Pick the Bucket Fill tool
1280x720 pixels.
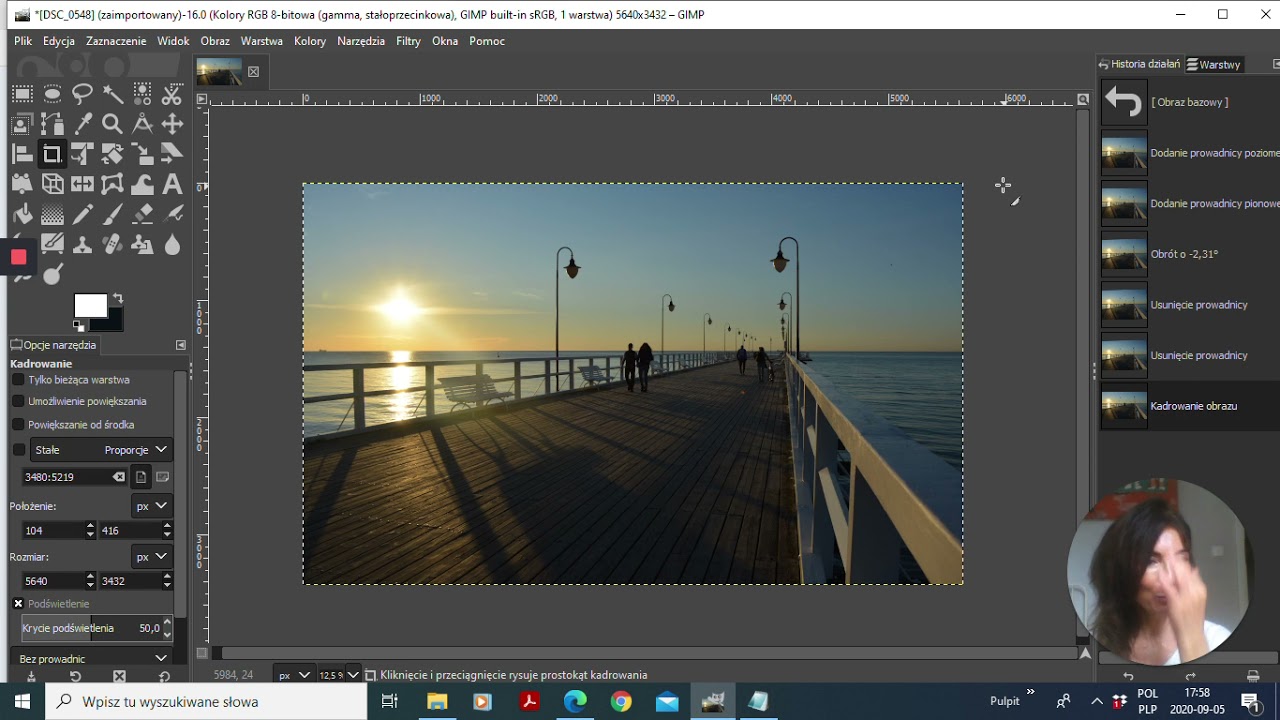click(22, 214)
